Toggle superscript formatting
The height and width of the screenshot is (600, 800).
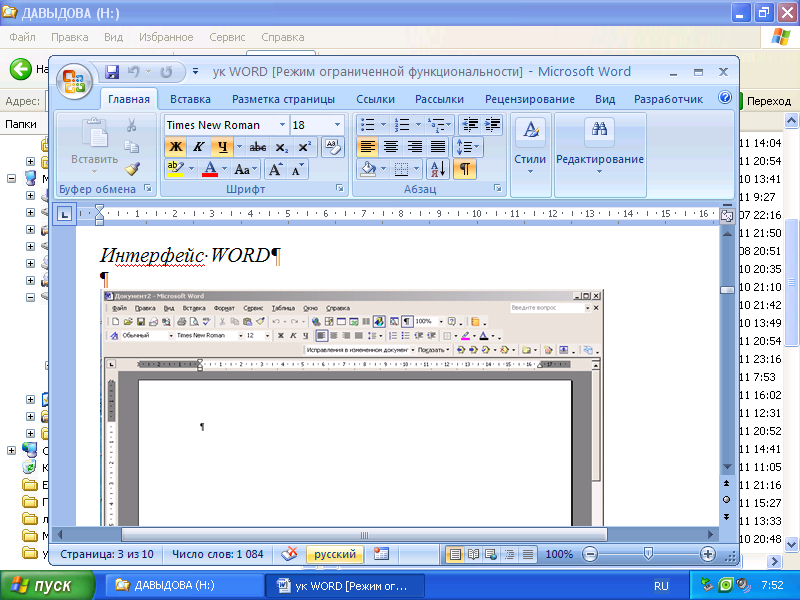305,147
